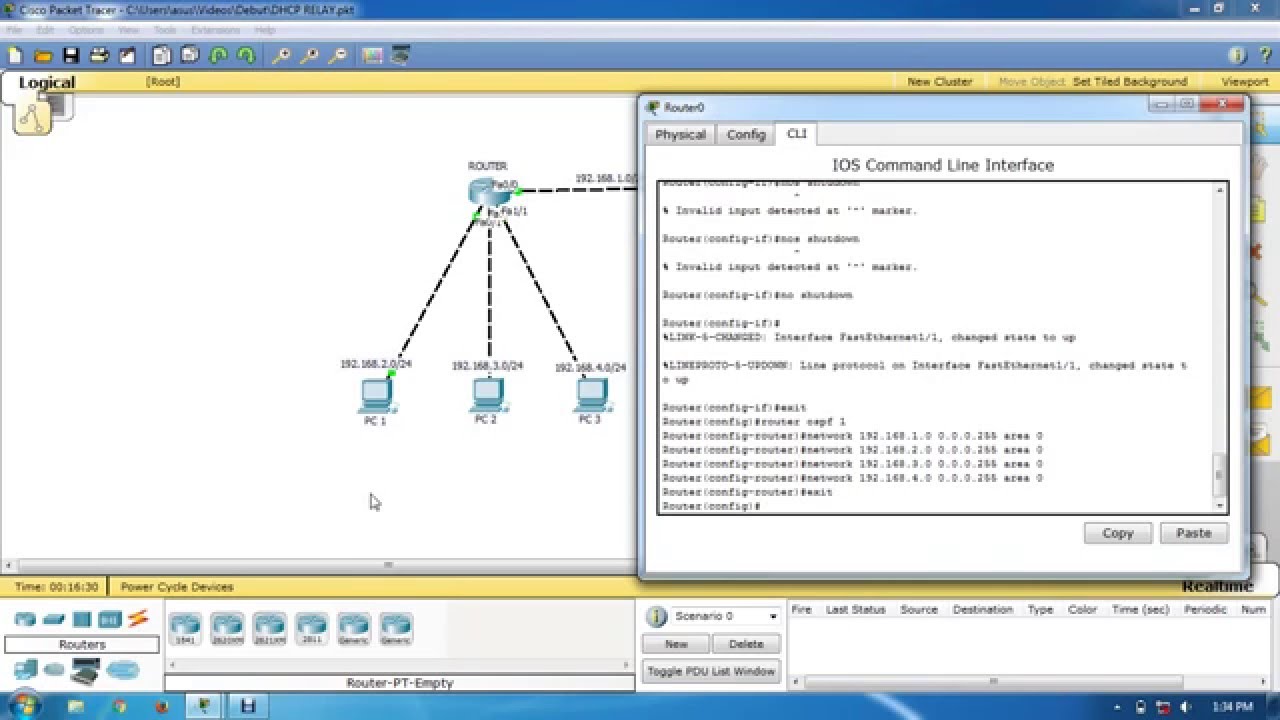Open the View menu
Image resolution: width=1280 pixels, height=720 pixels.
click(128, 30)
